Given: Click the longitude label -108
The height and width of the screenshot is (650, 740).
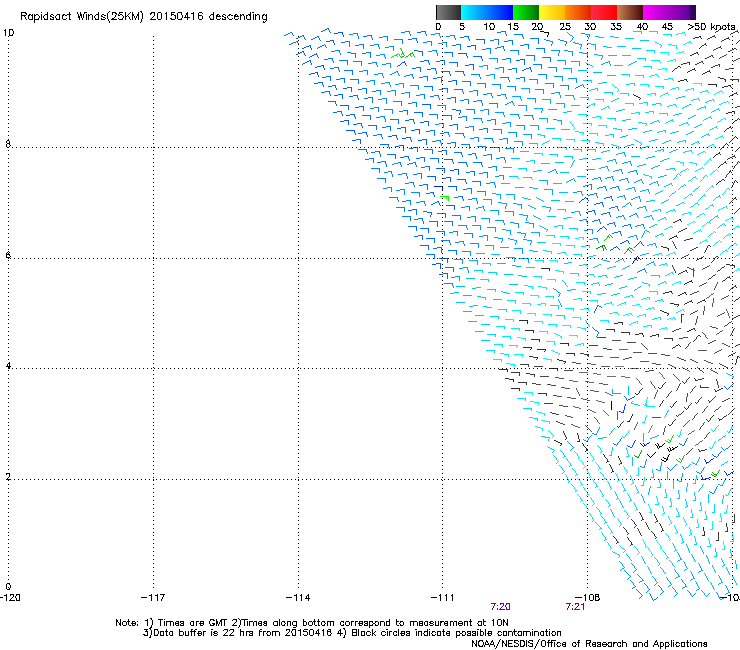Looking at the screenshot, I should coord(588,598).
